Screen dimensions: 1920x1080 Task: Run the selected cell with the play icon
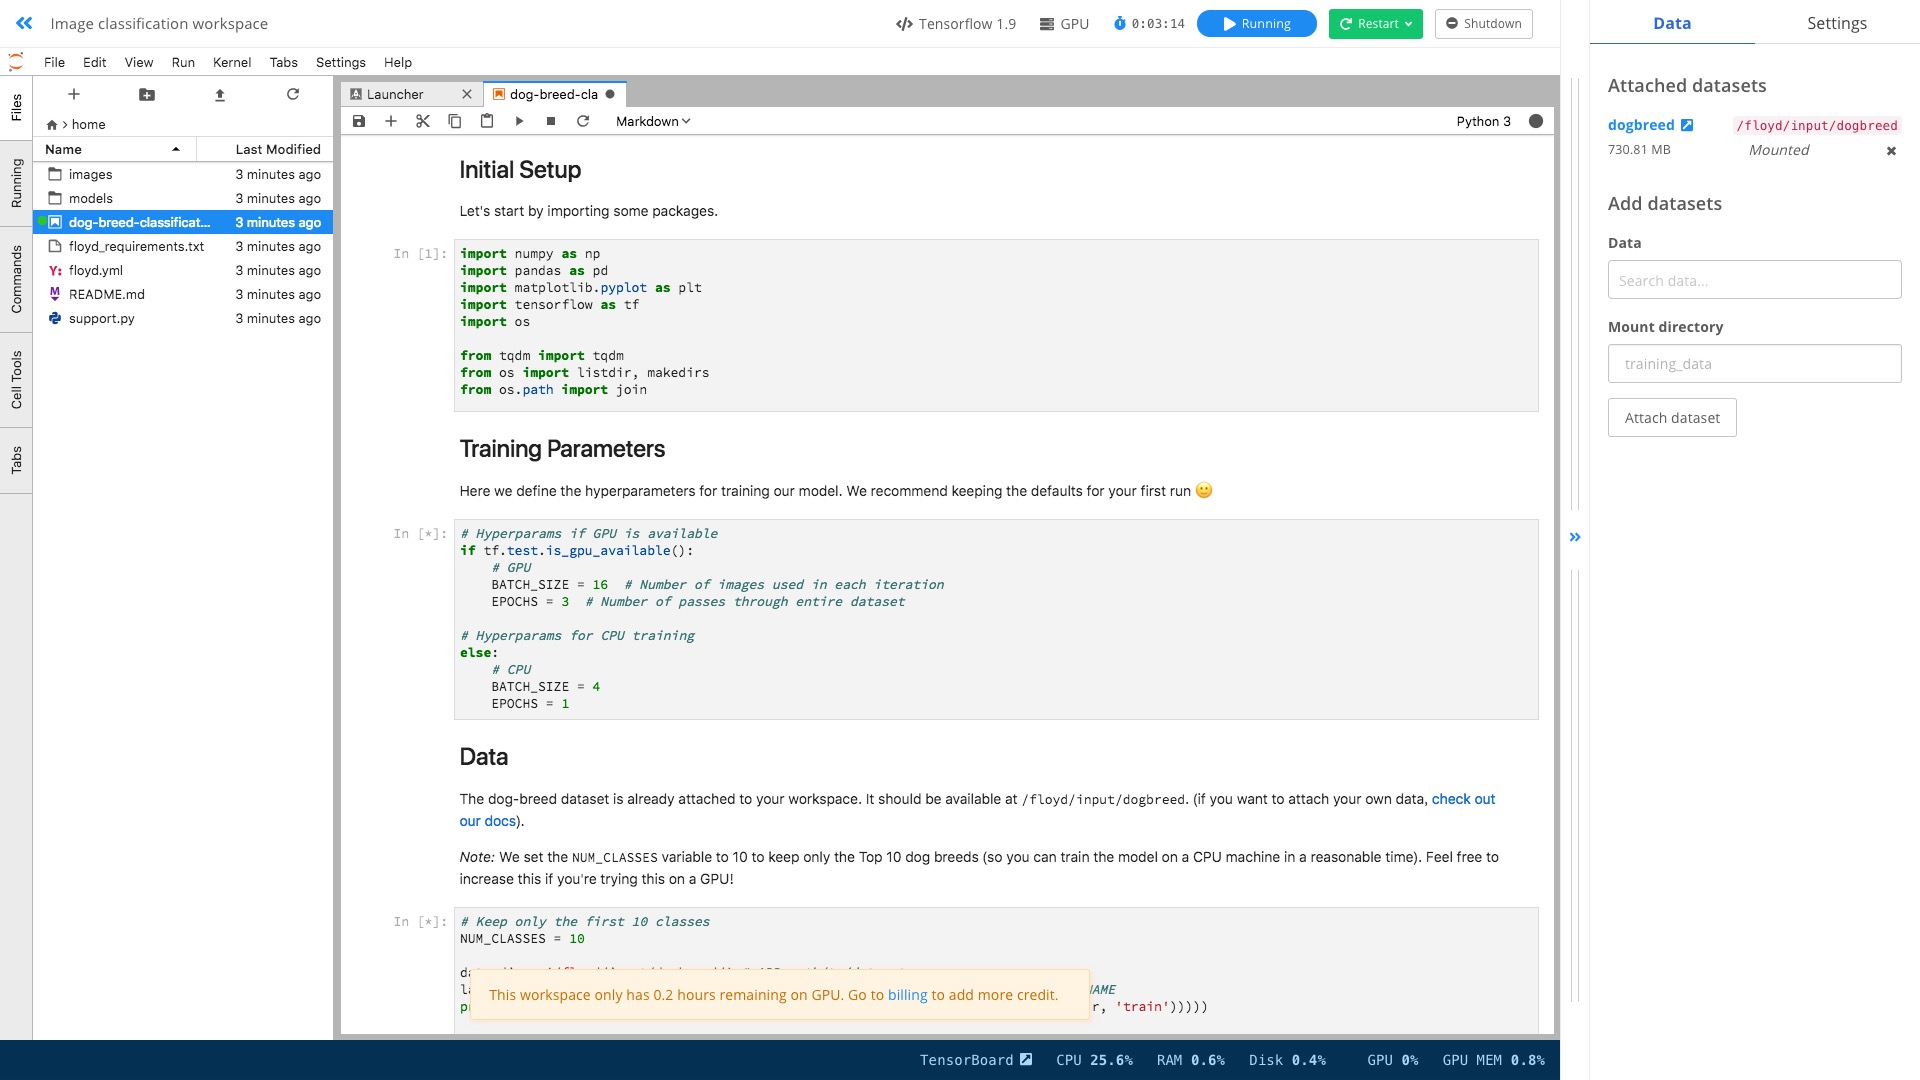pyautogui.click(x=519, y=121)
